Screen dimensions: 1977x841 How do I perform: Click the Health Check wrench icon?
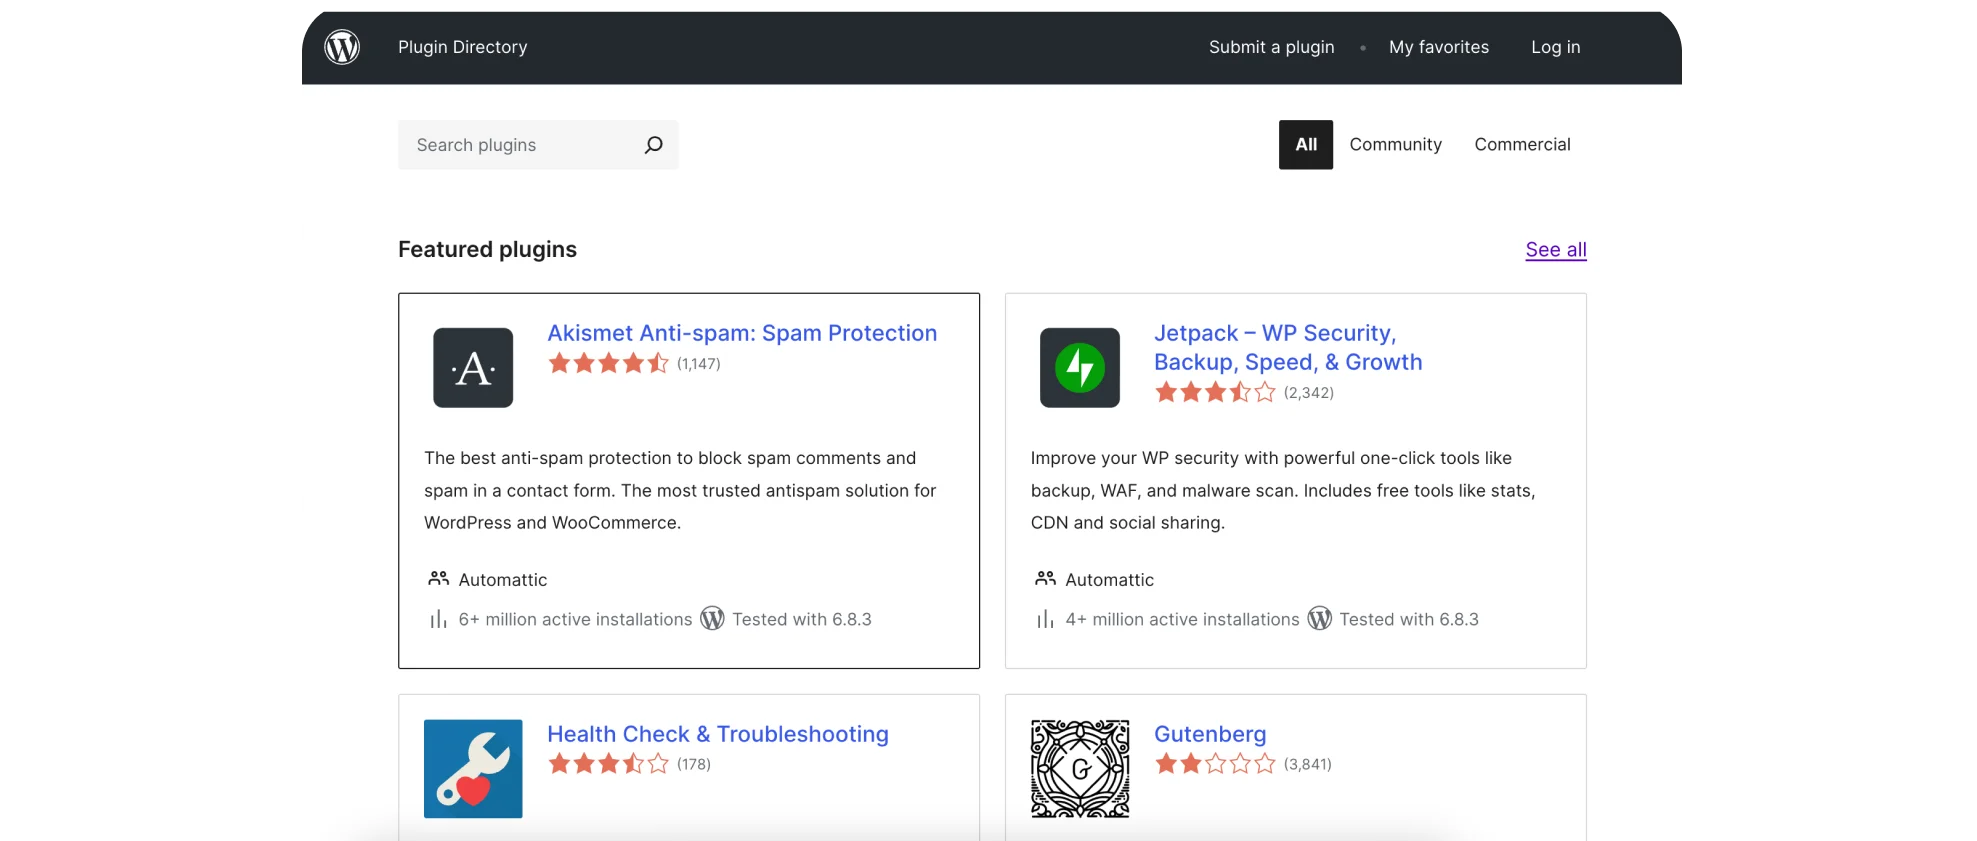click(x=473, y=768)
